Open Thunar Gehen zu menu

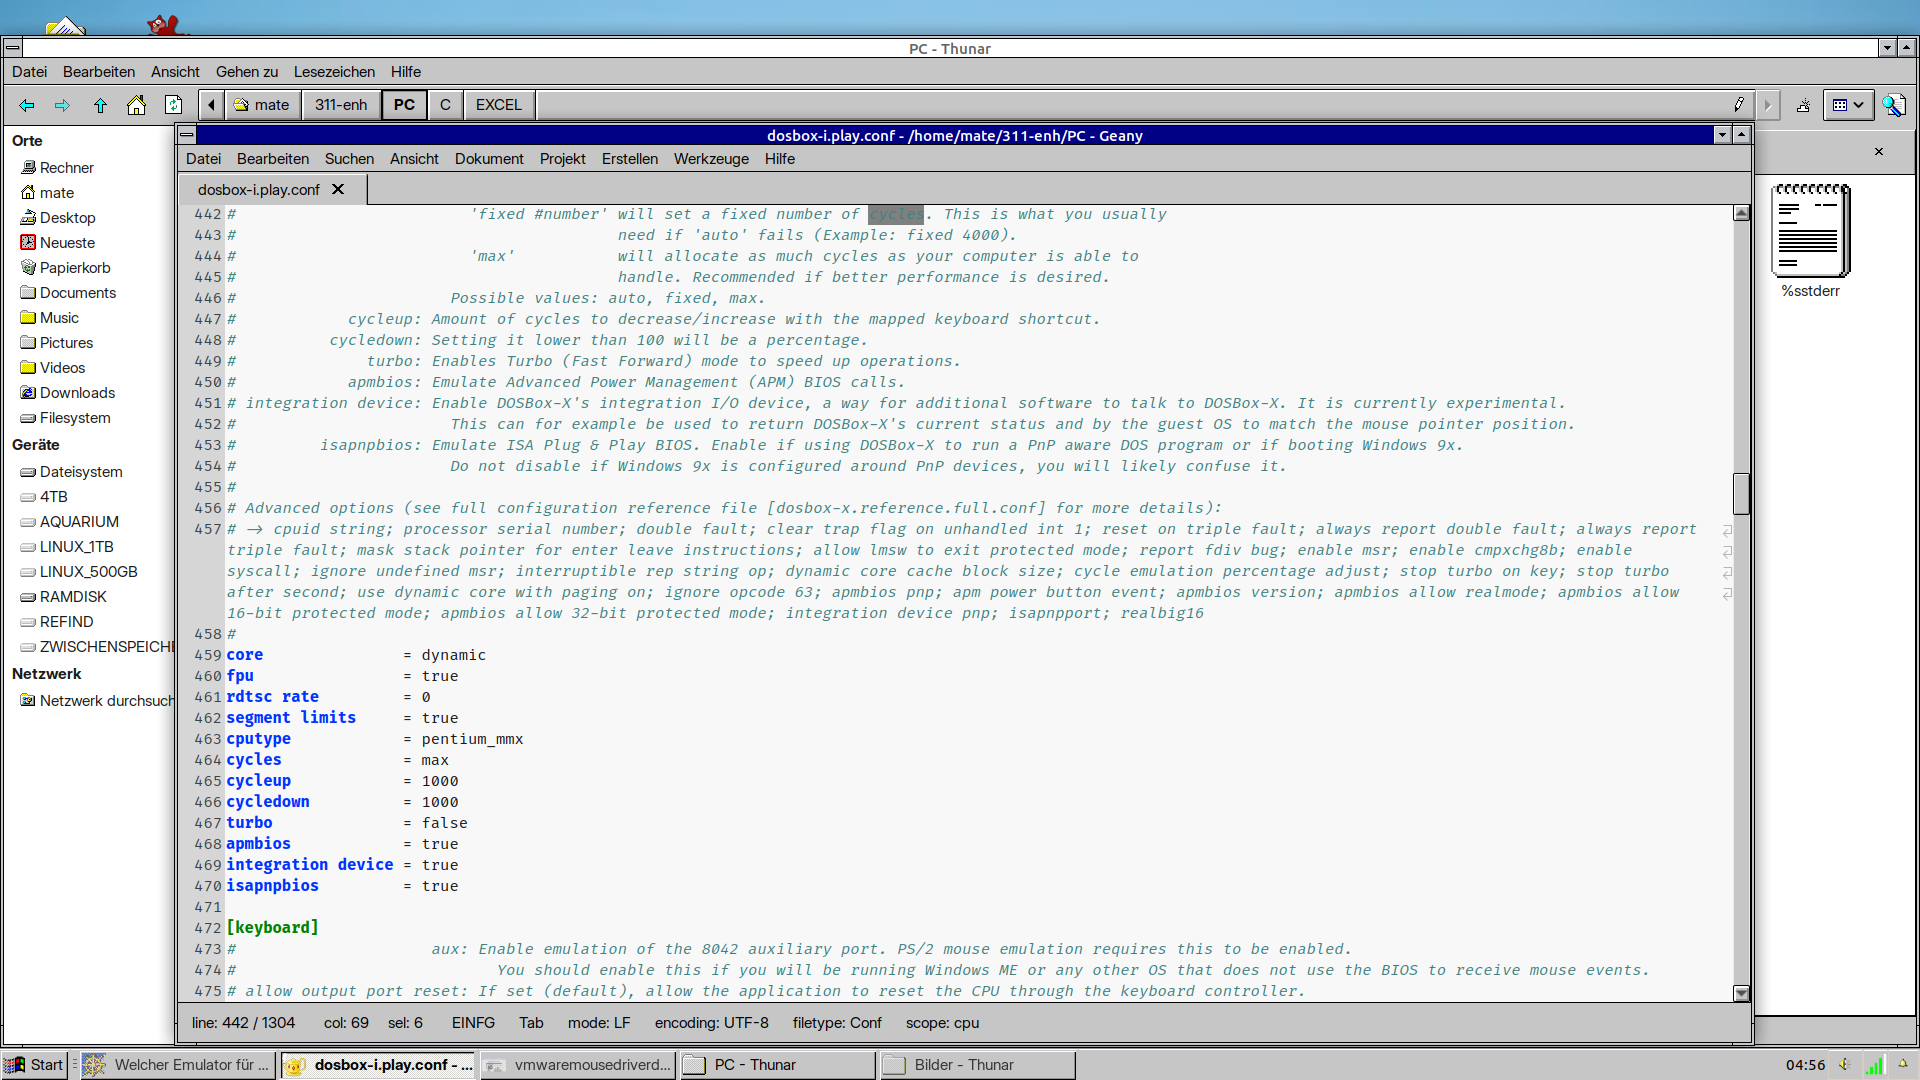pyautogui.click(x=247, y=72)
